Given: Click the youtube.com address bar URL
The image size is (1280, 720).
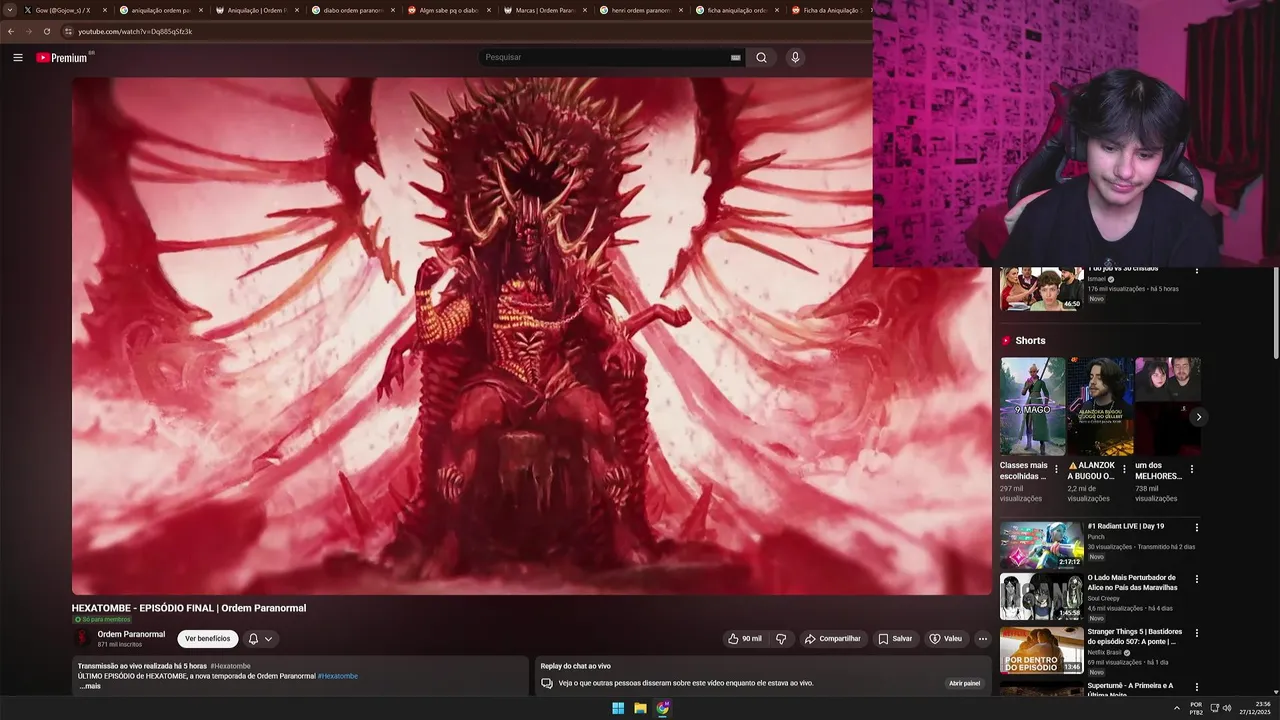Looking at the screenshot, I should [x=135, y=31].
